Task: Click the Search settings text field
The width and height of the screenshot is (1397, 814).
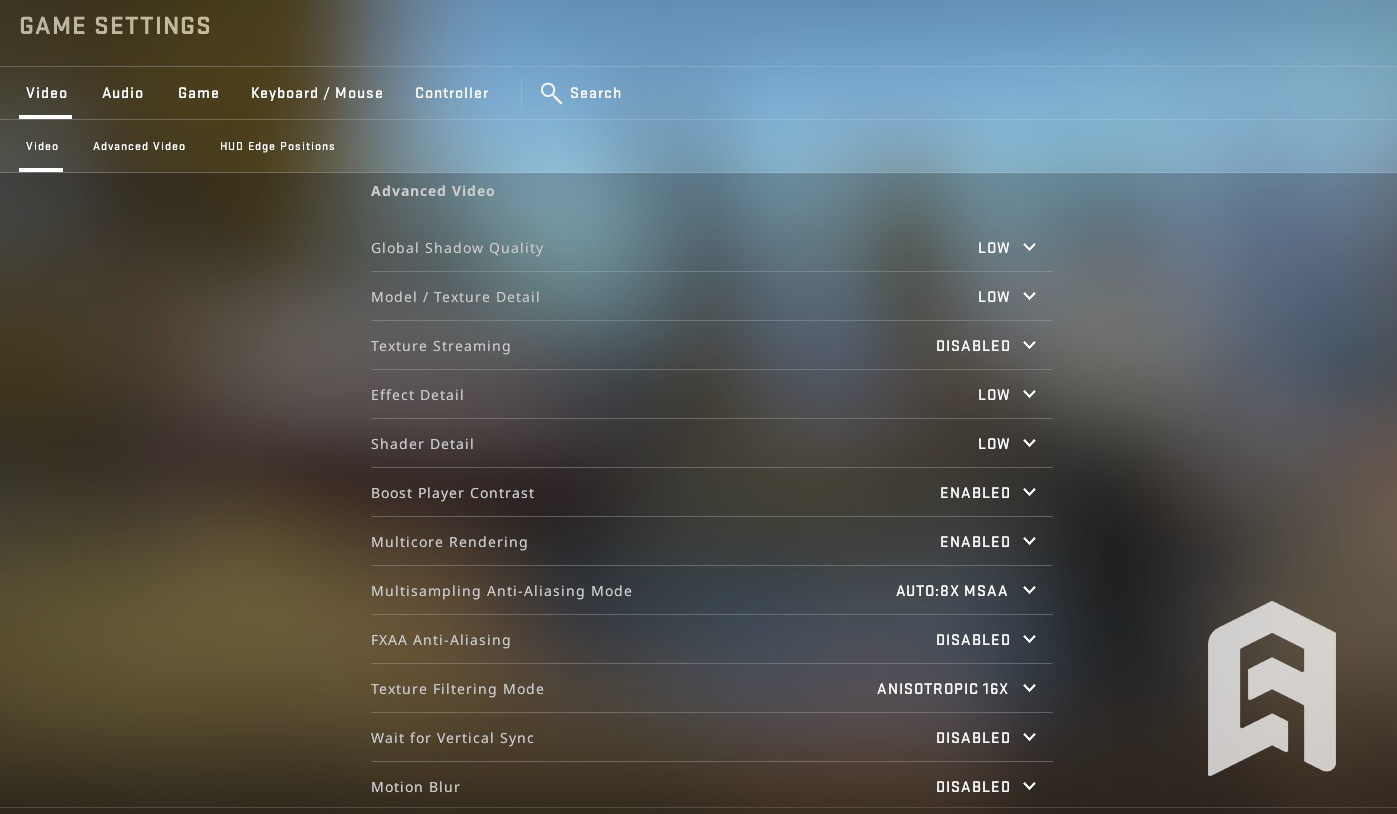Action: pyautogui.click(x=596, y=93)
